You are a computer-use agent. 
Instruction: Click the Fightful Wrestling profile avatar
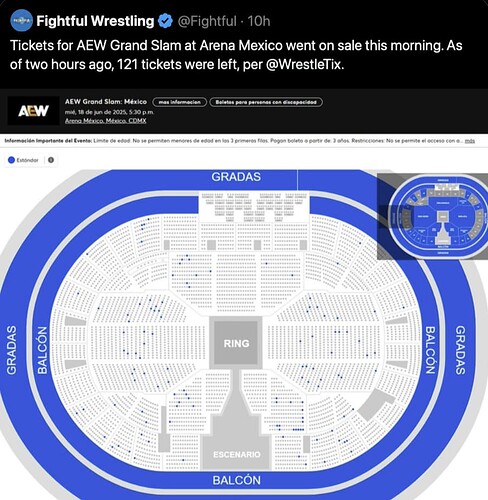coord(22,21)
